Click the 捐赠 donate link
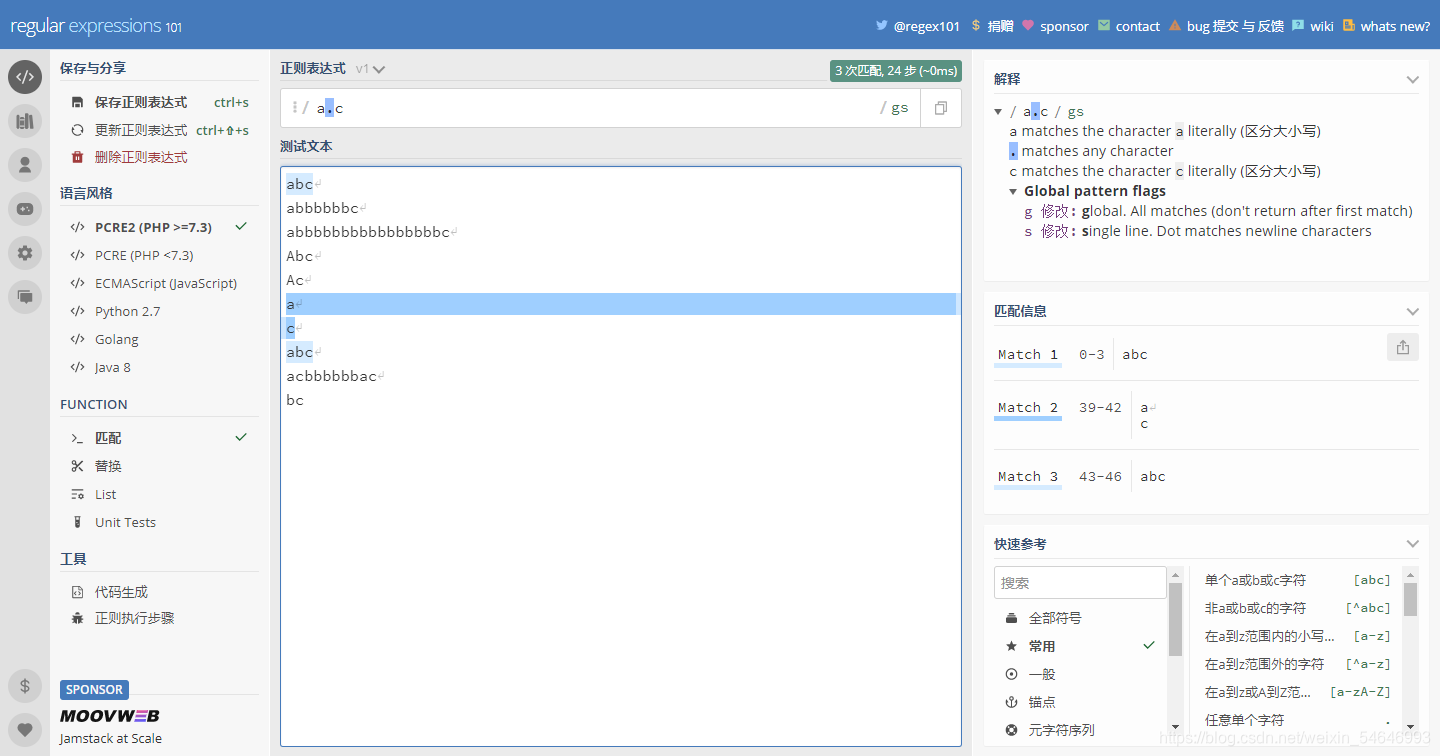Screen dimensions: 1440x756 point(992,26)
